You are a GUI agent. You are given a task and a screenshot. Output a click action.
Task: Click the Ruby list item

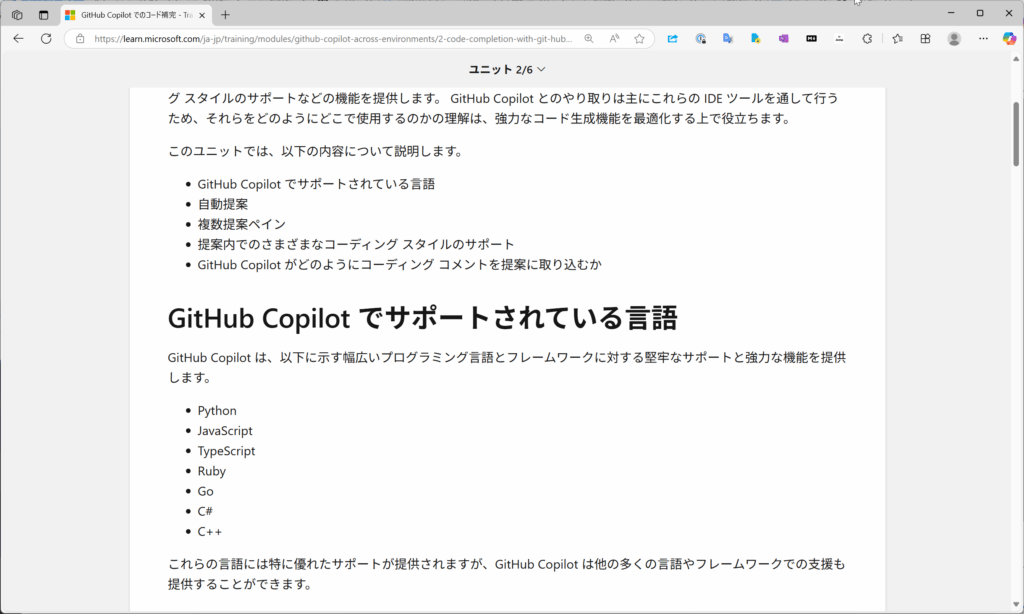click(212, 471)
